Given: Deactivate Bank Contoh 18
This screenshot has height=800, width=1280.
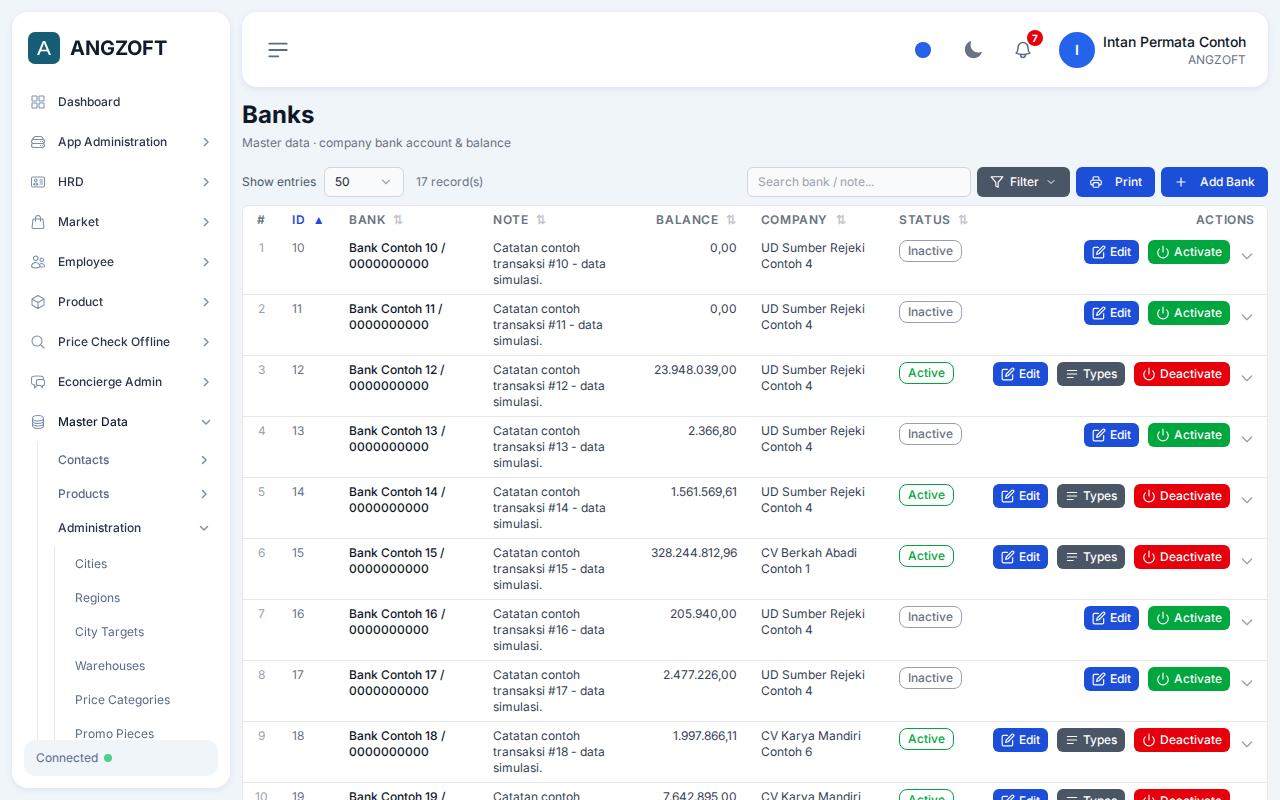Looking at the screenshot, I should pyautogui.click(x=1182, y=740).
